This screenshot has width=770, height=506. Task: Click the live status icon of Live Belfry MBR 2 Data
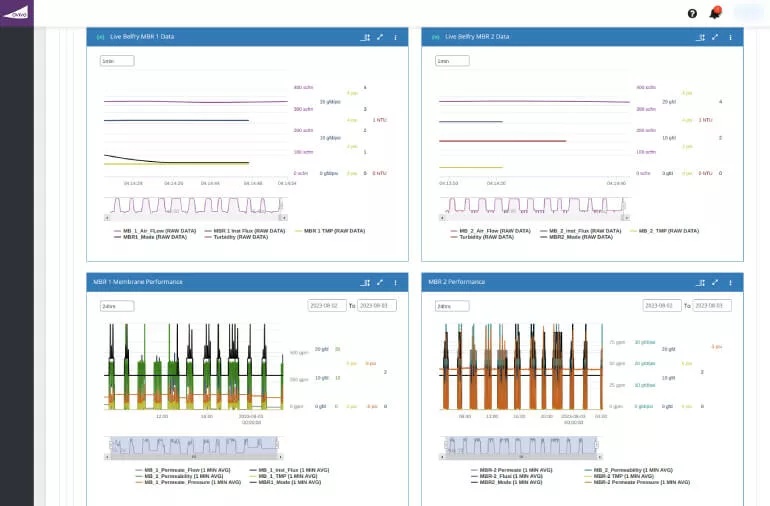click(x=436, y=37)
